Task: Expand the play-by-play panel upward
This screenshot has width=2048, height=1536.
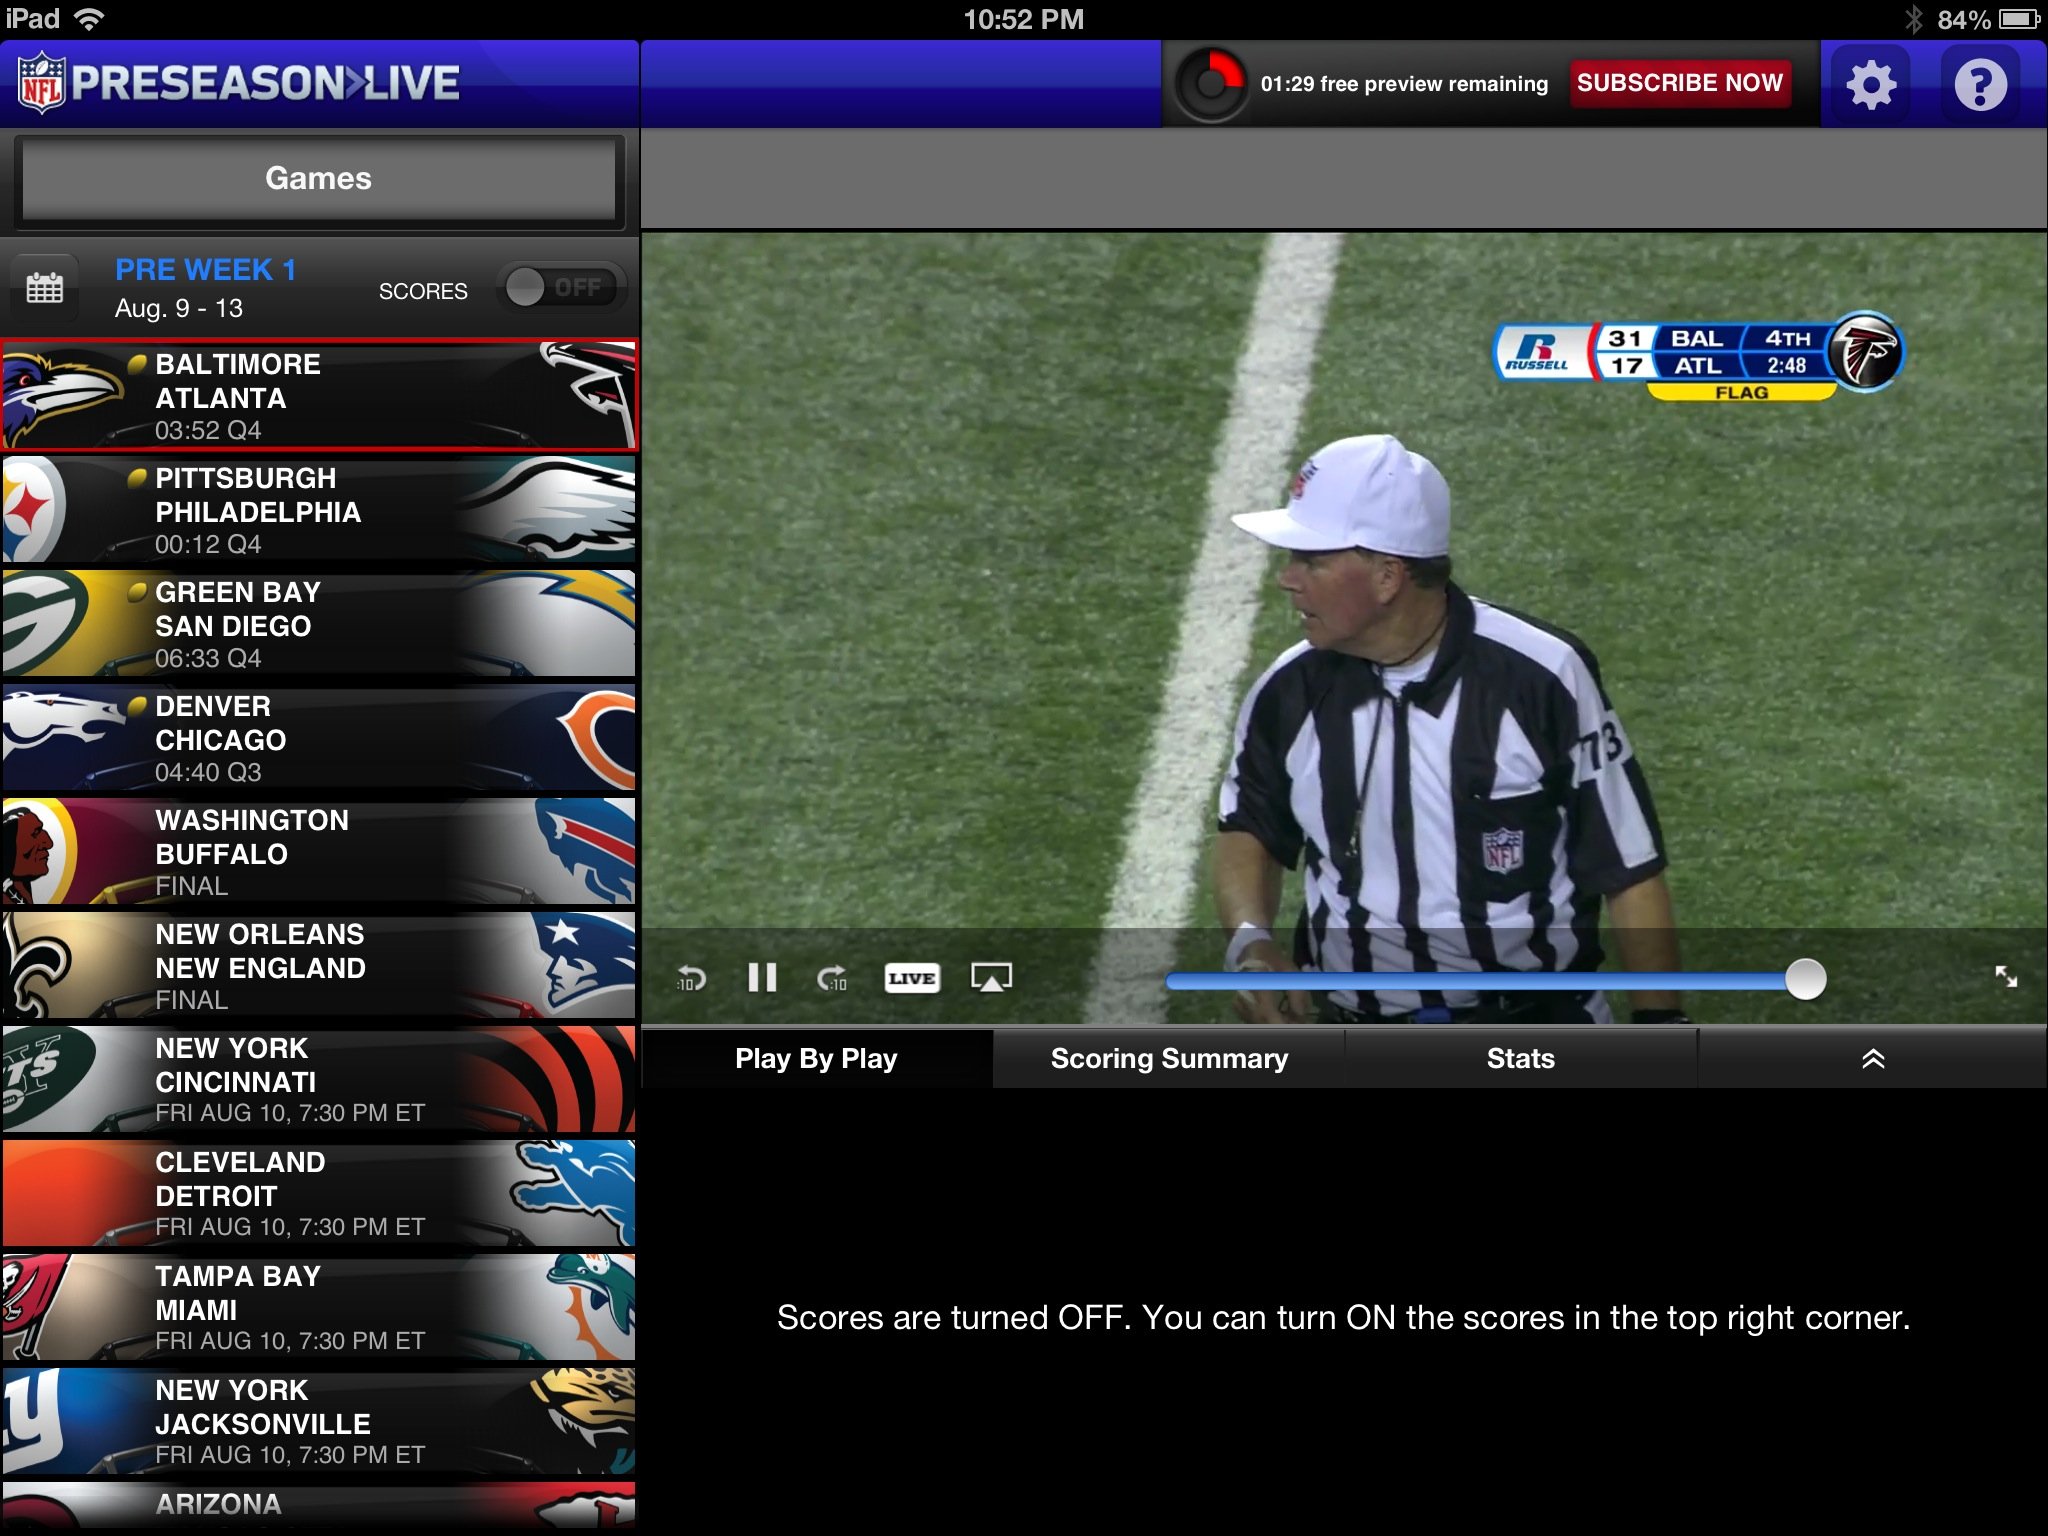Action: pyautogui.click(x=1873, y=1058)
